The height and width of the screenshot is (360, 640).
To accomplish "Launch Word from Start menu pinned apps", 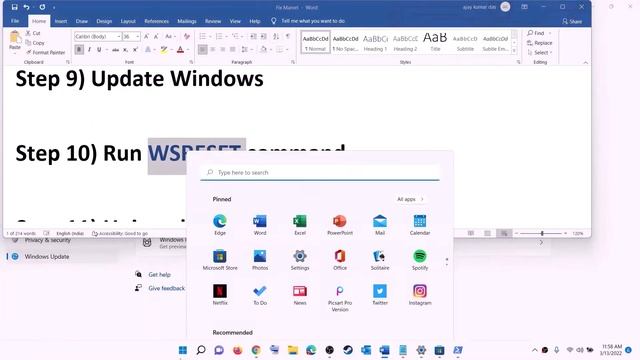I will click(x=260, y=224).
